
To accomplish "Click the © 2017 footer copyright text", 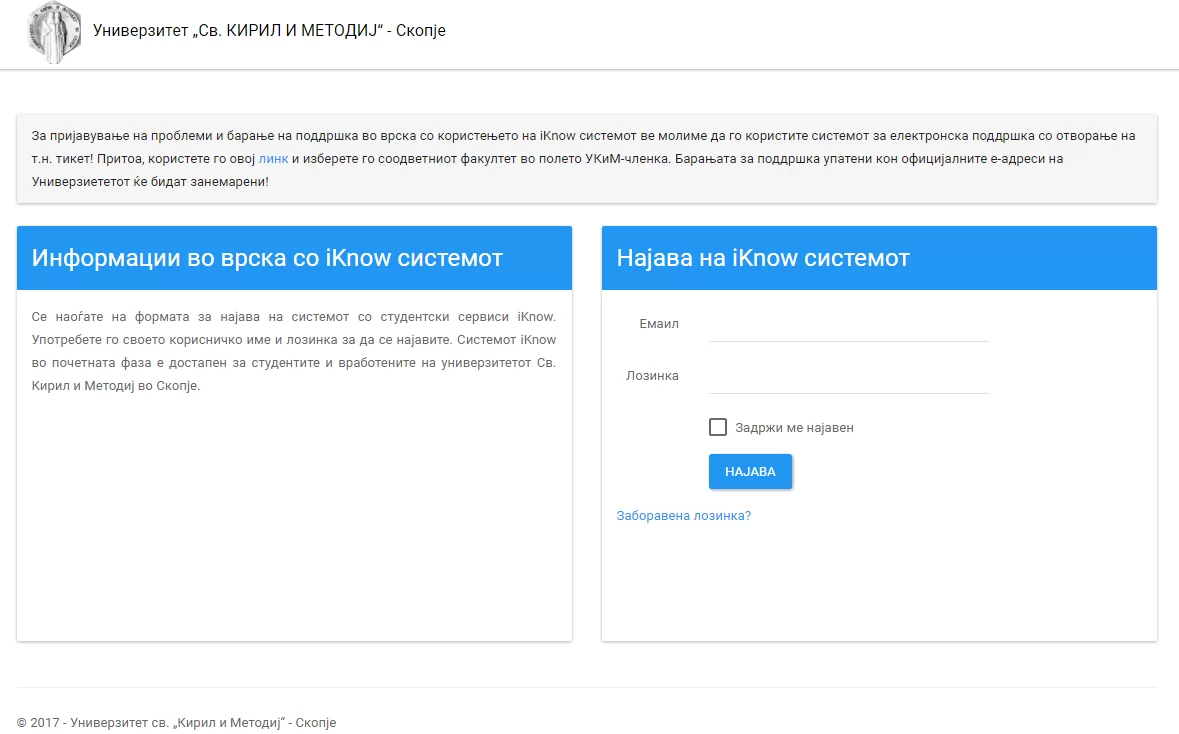I will coord(176,723).
